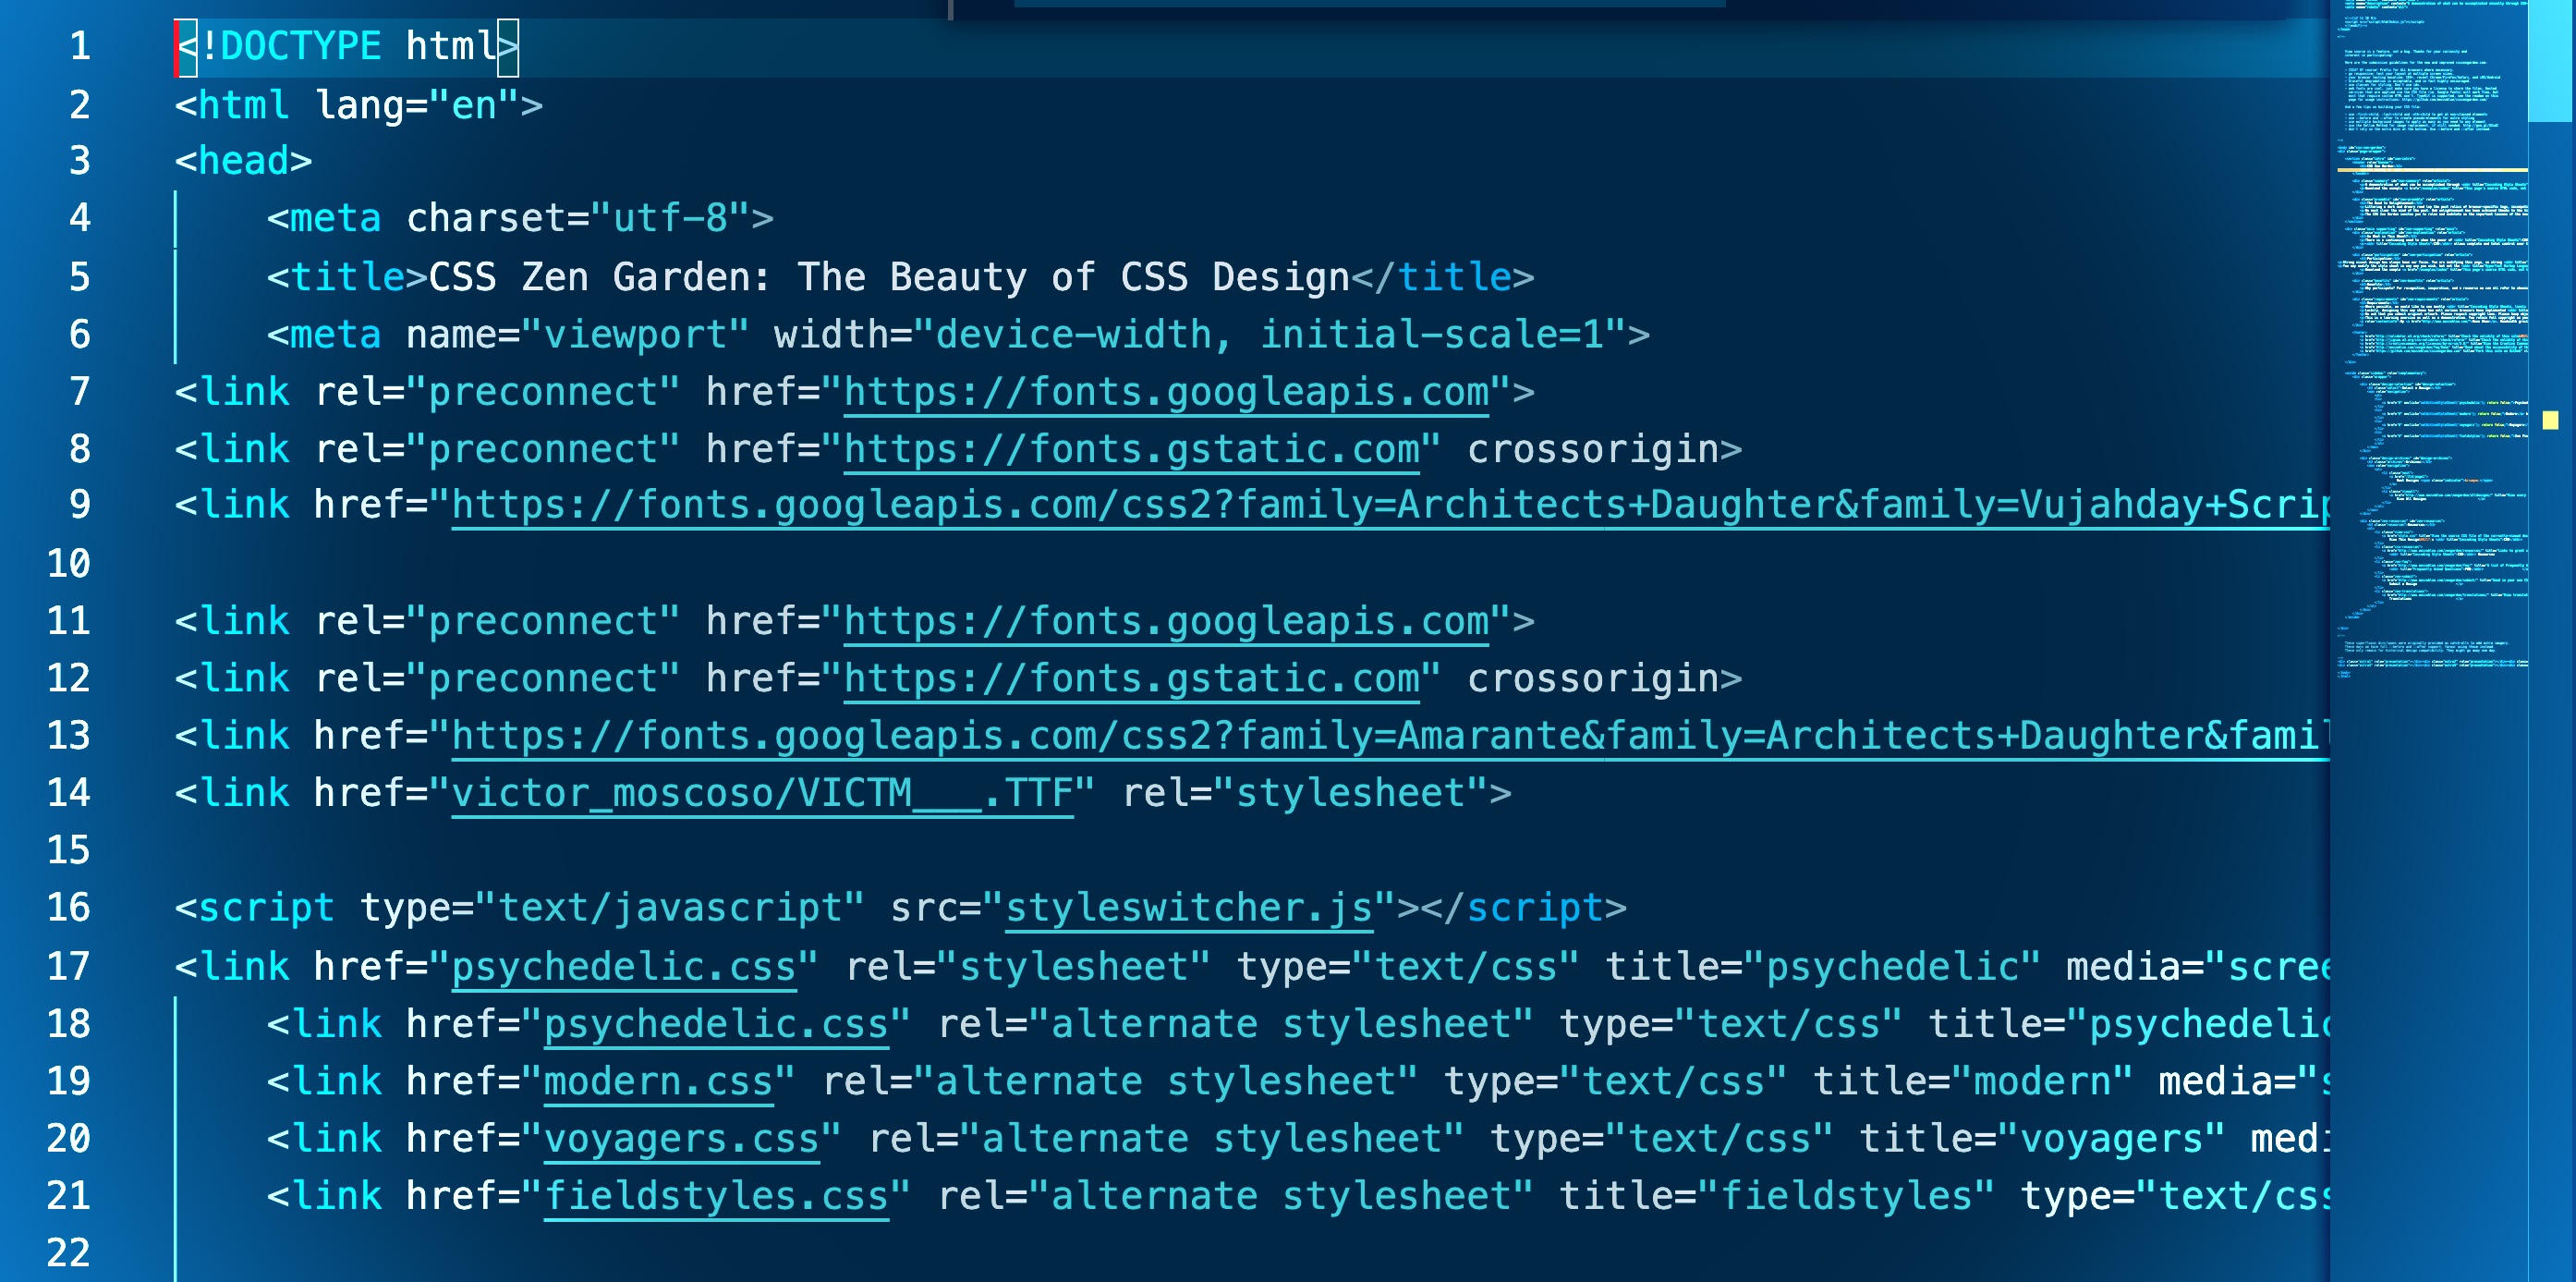Click rel="stylesheet" on line 14

point(1305,793)
